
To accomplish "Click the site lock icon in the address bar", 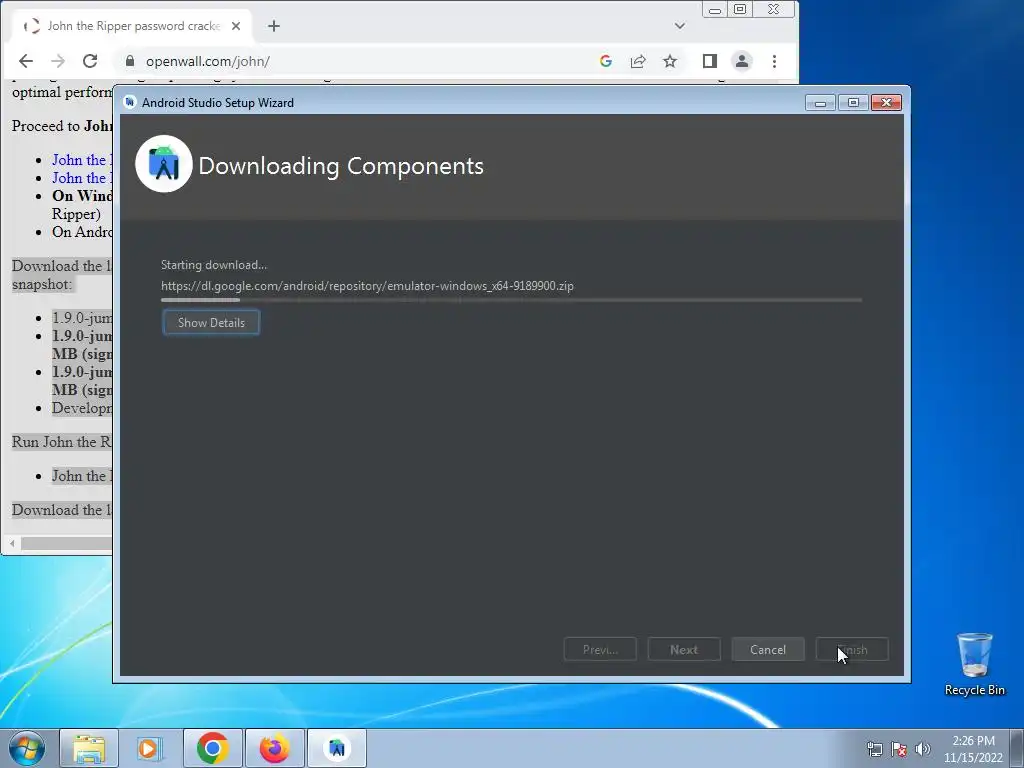I will (129, 61).
